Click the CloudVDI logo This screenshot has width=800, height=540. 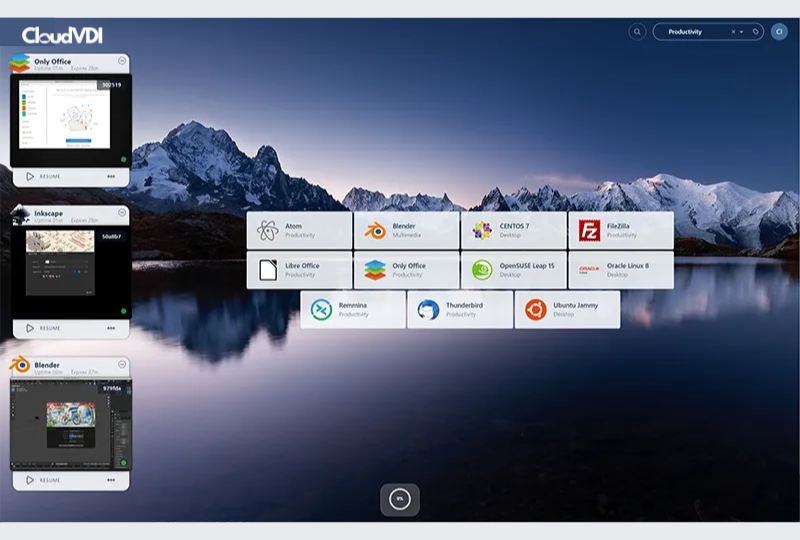62,35
